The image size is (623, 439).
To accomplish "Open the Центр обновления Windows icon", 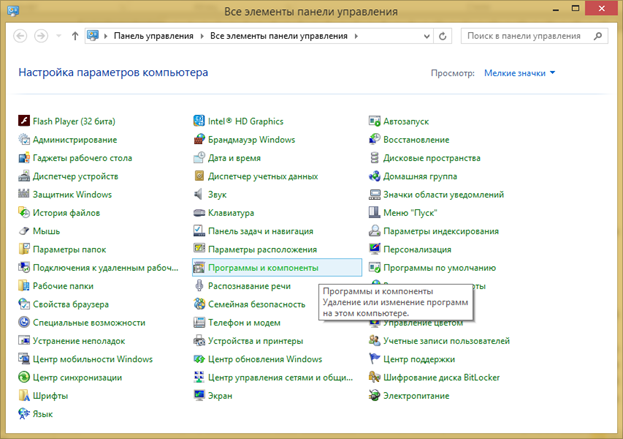I will click(x=199, y=358).
